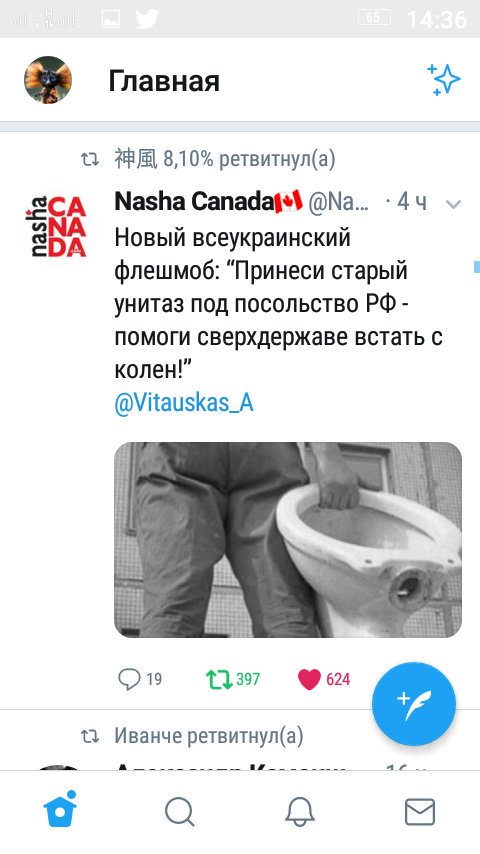Tap the sparkle top tweets icon
The height and width of the screenshot is (854, 480).
tap(443, 80)
